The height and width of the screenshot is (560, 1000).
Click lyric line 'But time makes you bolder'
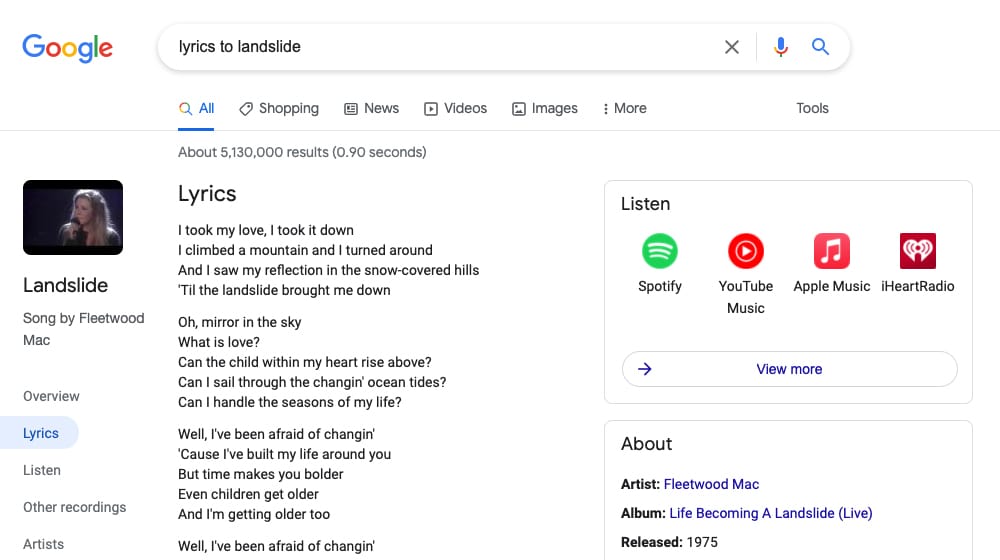260,474
